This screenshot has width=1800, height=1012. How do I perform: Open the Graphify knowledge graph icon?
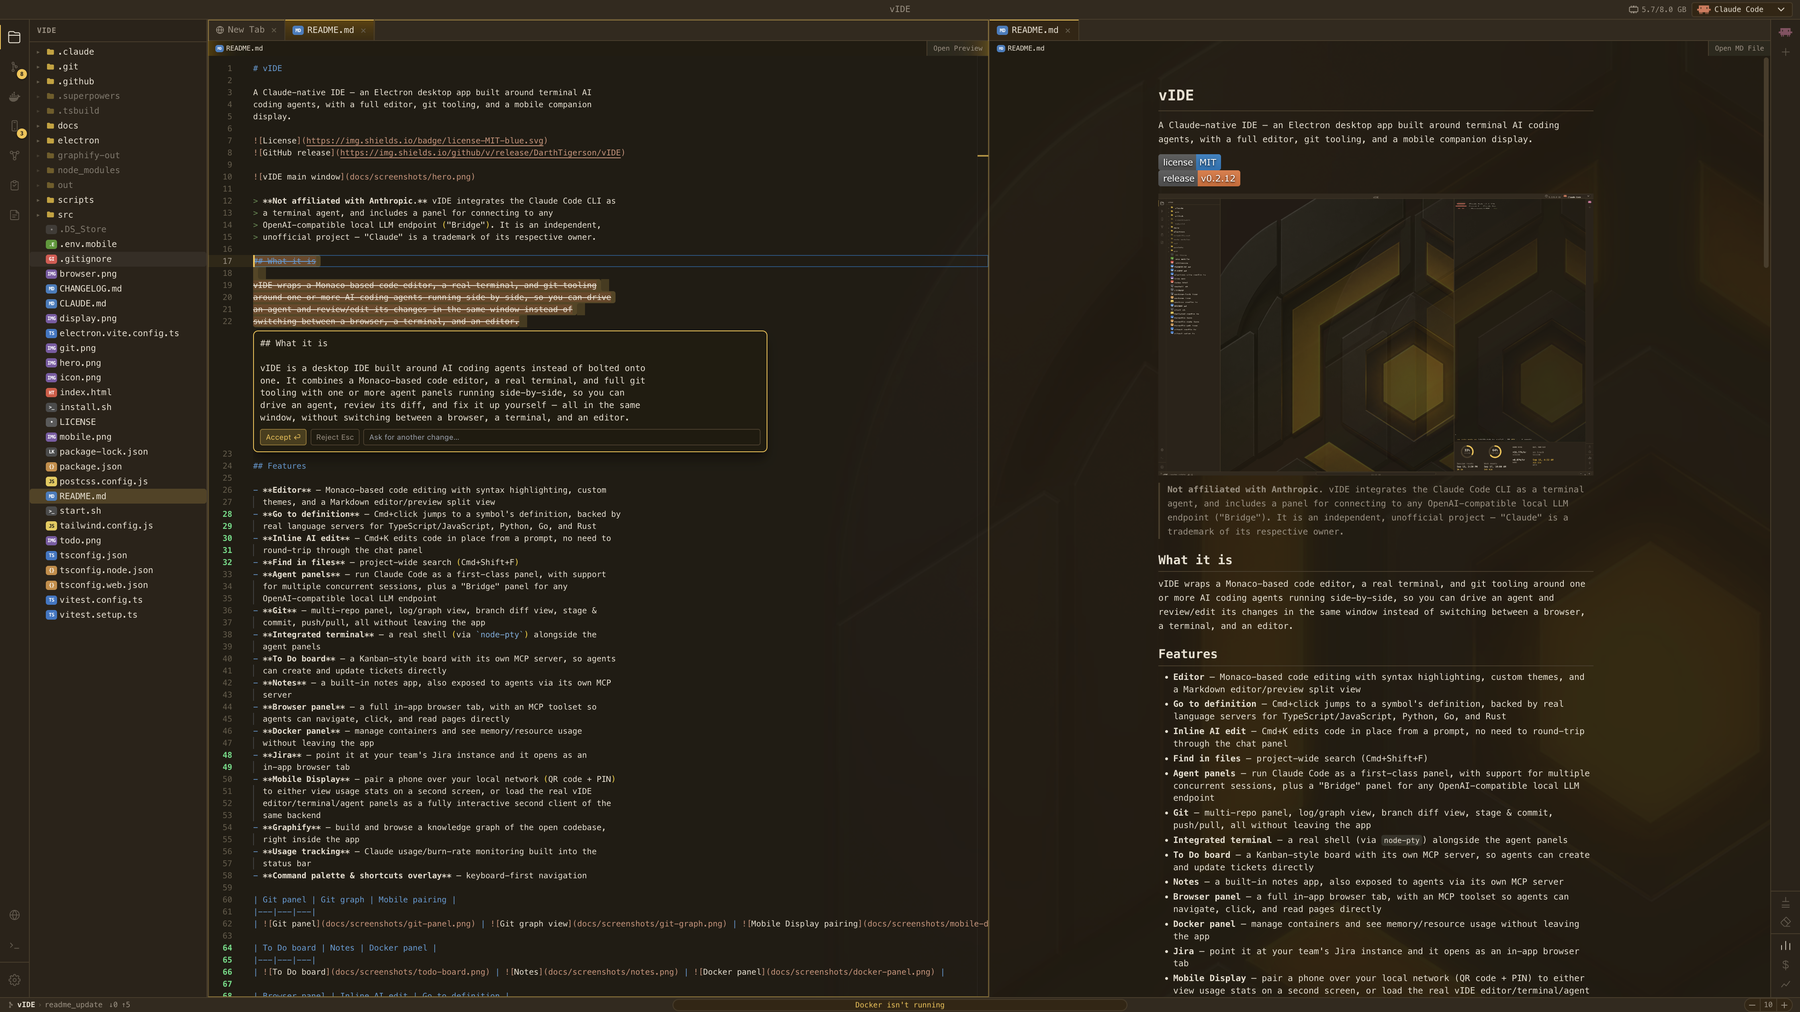[14, 156]
